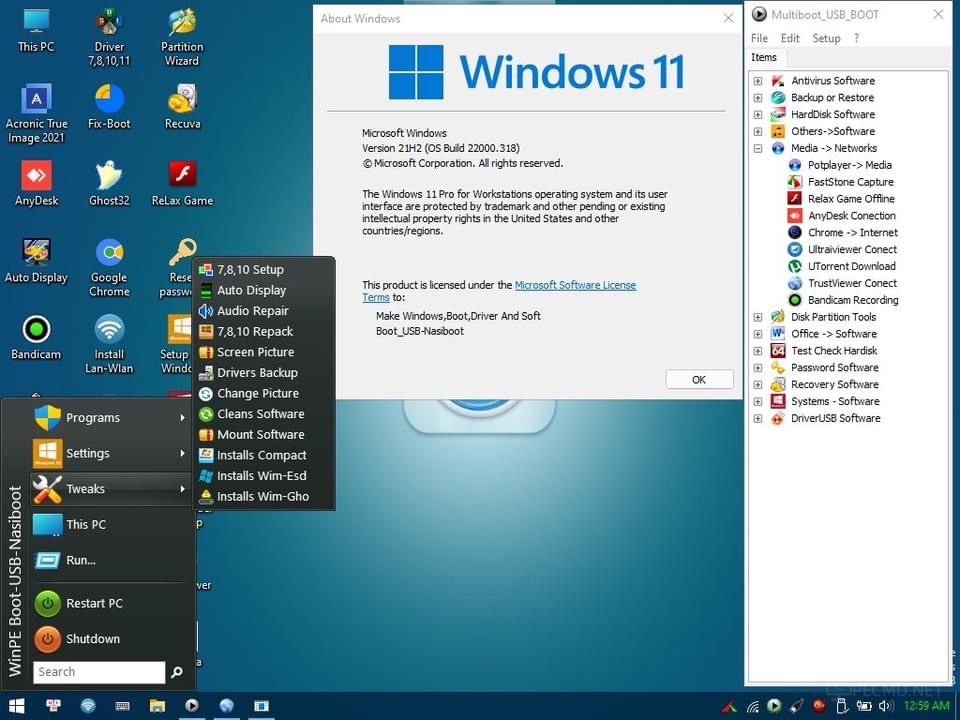Click Shutdown in start menu
The width and height of the screenshot is (960, 720).
pos(110,639)
